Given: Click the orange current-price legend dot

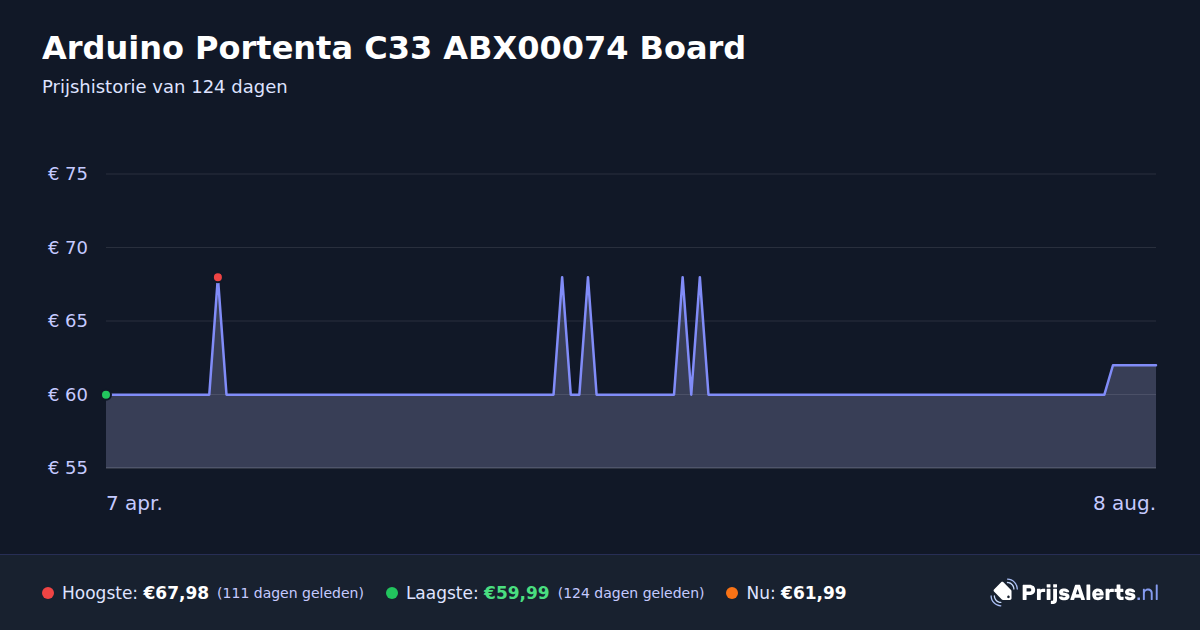Looking at the screenshot, I should click(x=732, y=593).
